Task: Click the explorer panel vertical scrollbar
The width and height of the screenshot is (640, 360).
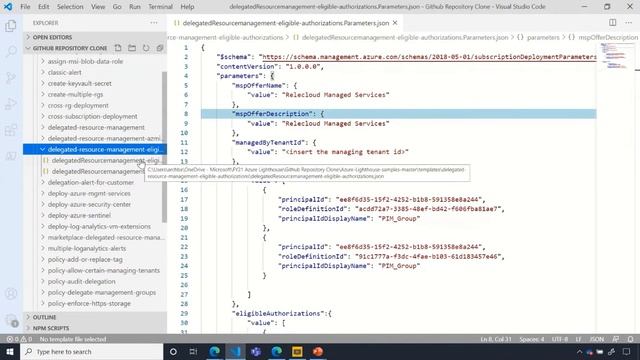Action: click(x=164, y=147)
